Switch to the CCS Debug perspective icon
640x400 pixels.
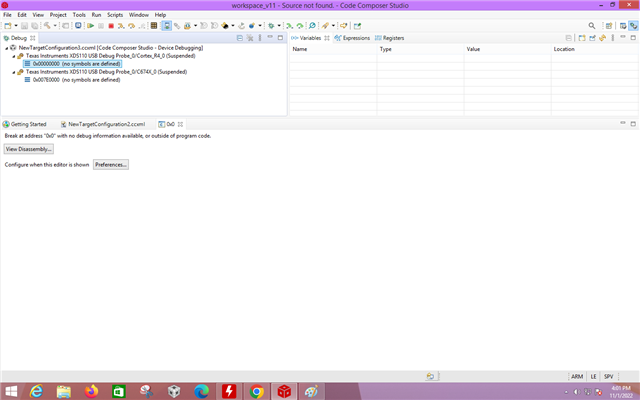pyautogui.click(x=633, y=26)
